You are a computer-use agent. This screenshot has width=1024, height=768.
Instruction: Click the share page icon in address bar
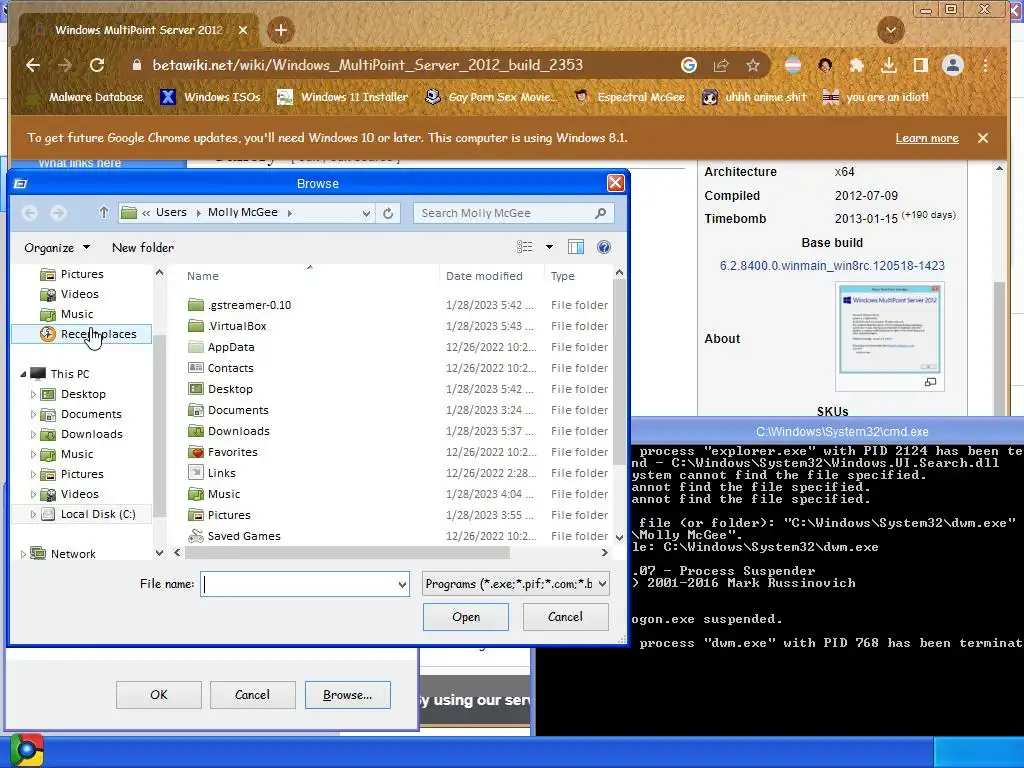pos(720,65)
